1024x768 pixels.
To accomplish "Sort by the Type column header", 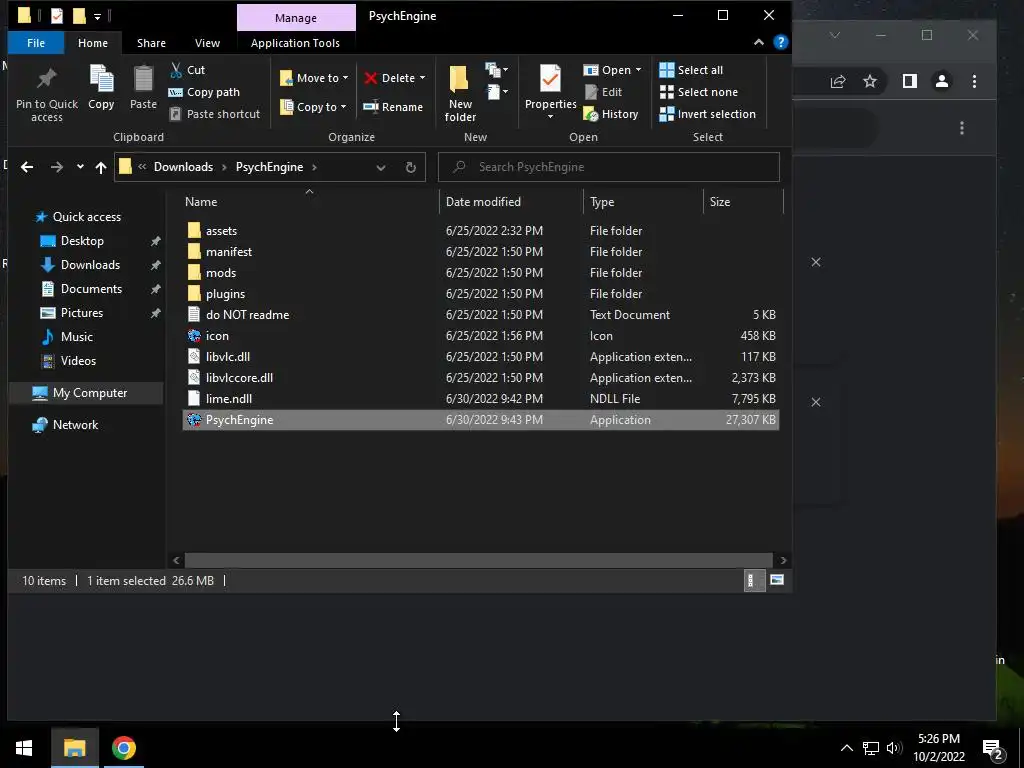I will pyautogui.click(x=643, y=202).
